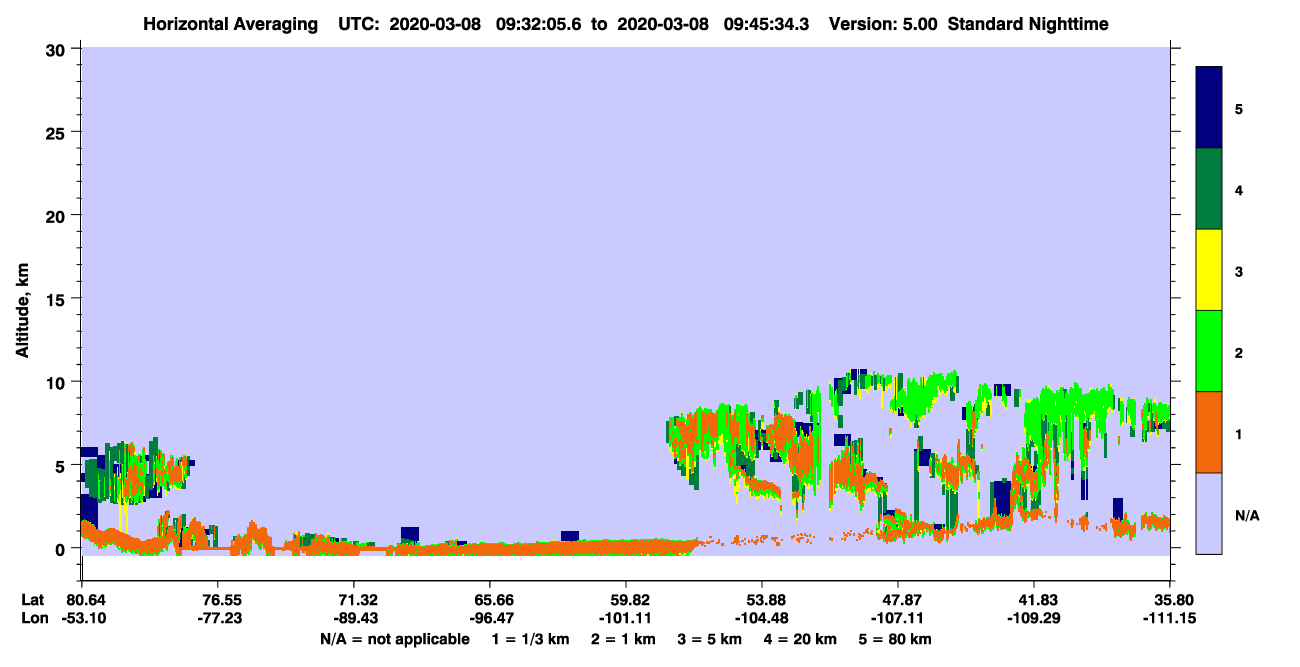Click longitude value -89.43
The height and width of the screenshot is (667, 1300).
pos(354,618)
